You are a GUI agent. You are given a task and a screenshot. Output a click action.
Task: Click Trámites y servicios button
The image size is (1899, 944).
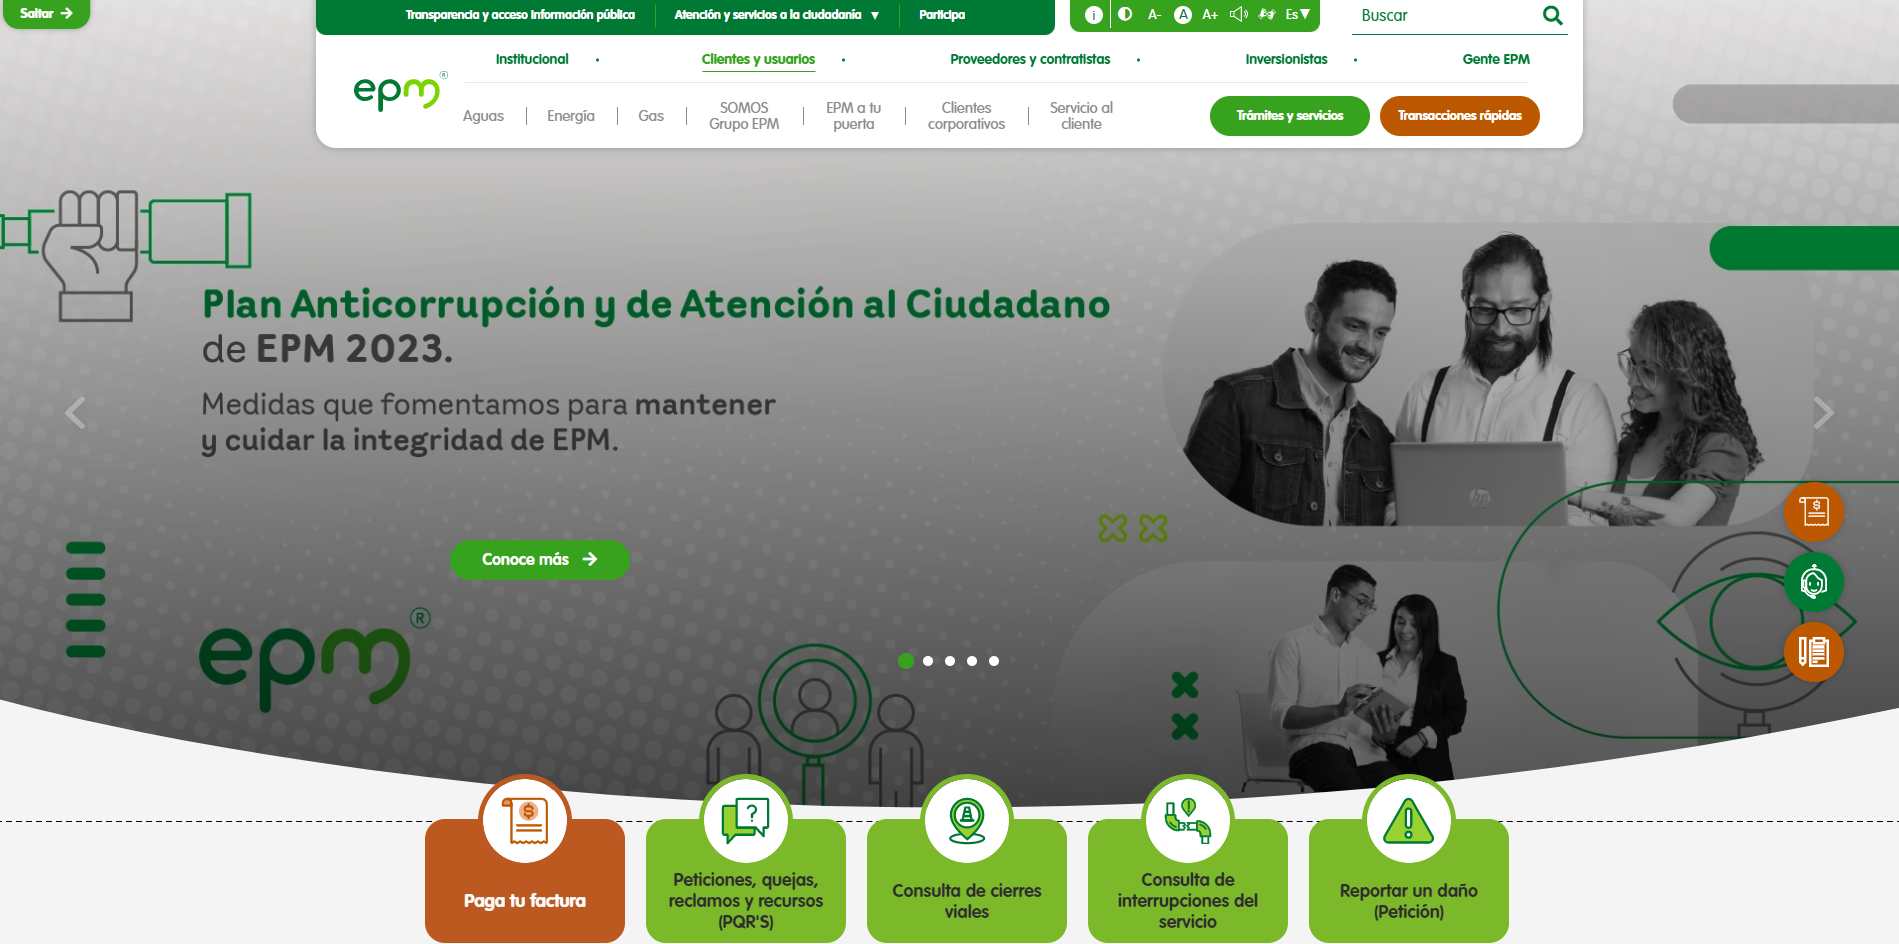pyautogui.click(x=1289, y=116)
